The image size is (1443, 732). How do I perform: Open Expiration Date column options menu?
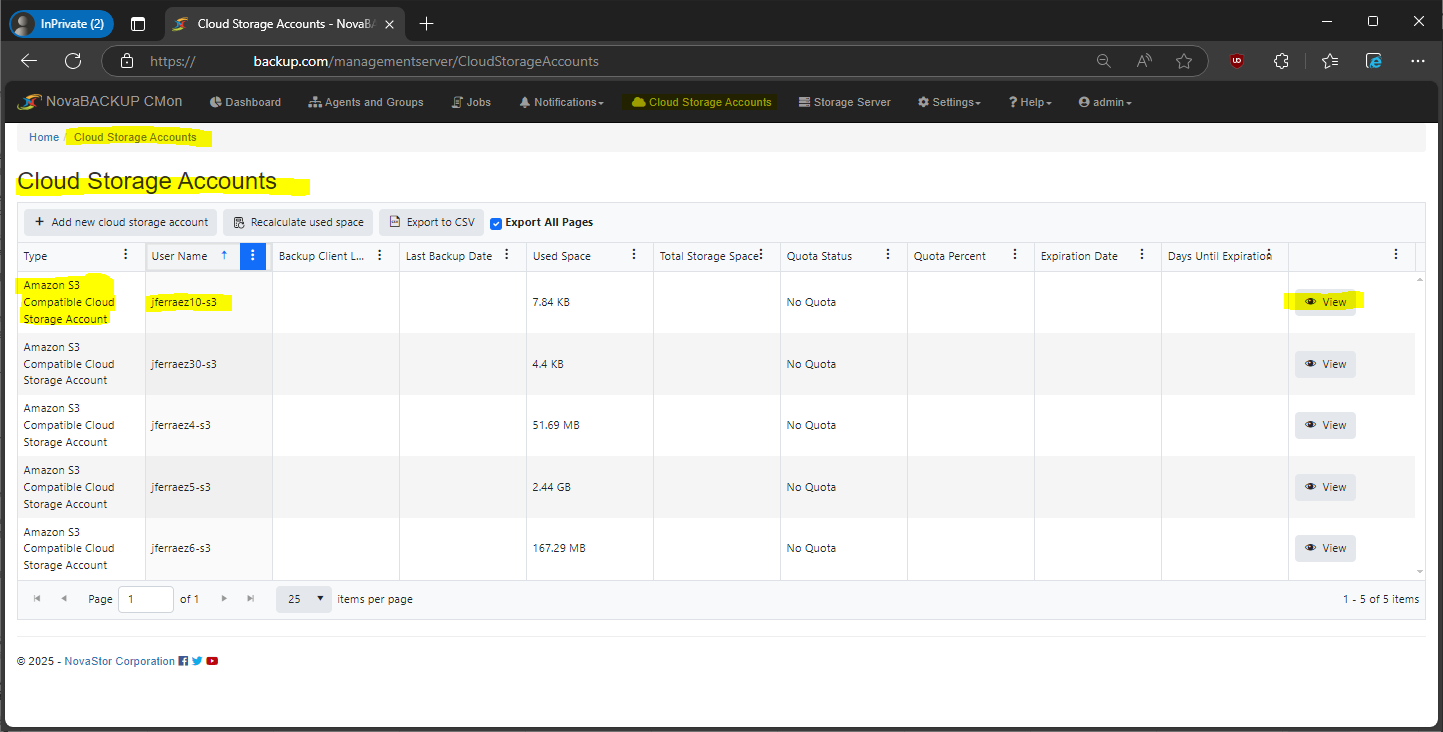tap(1141, 255)
